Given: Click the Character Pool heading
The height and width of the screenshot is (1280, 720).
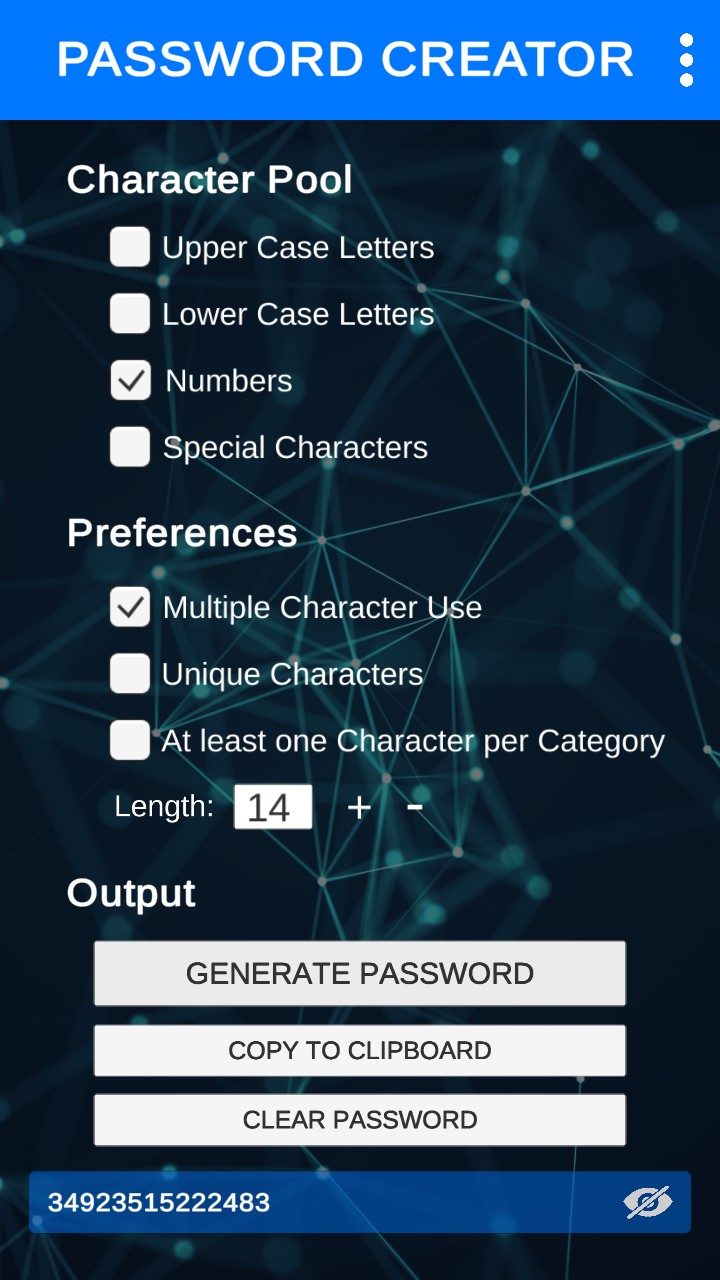Looking at the screenshot, I should [210, 180].
